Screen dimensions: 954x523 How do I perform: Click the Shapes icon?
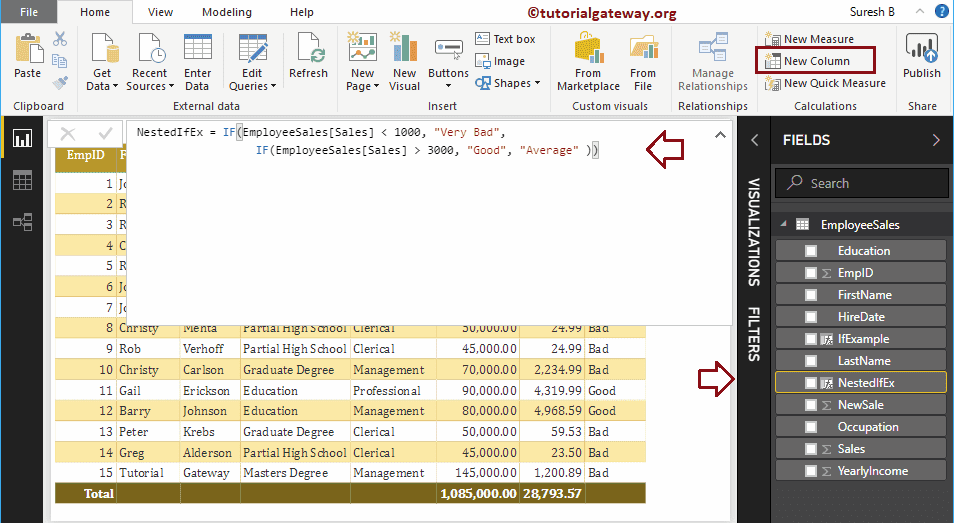pos(483,83)
